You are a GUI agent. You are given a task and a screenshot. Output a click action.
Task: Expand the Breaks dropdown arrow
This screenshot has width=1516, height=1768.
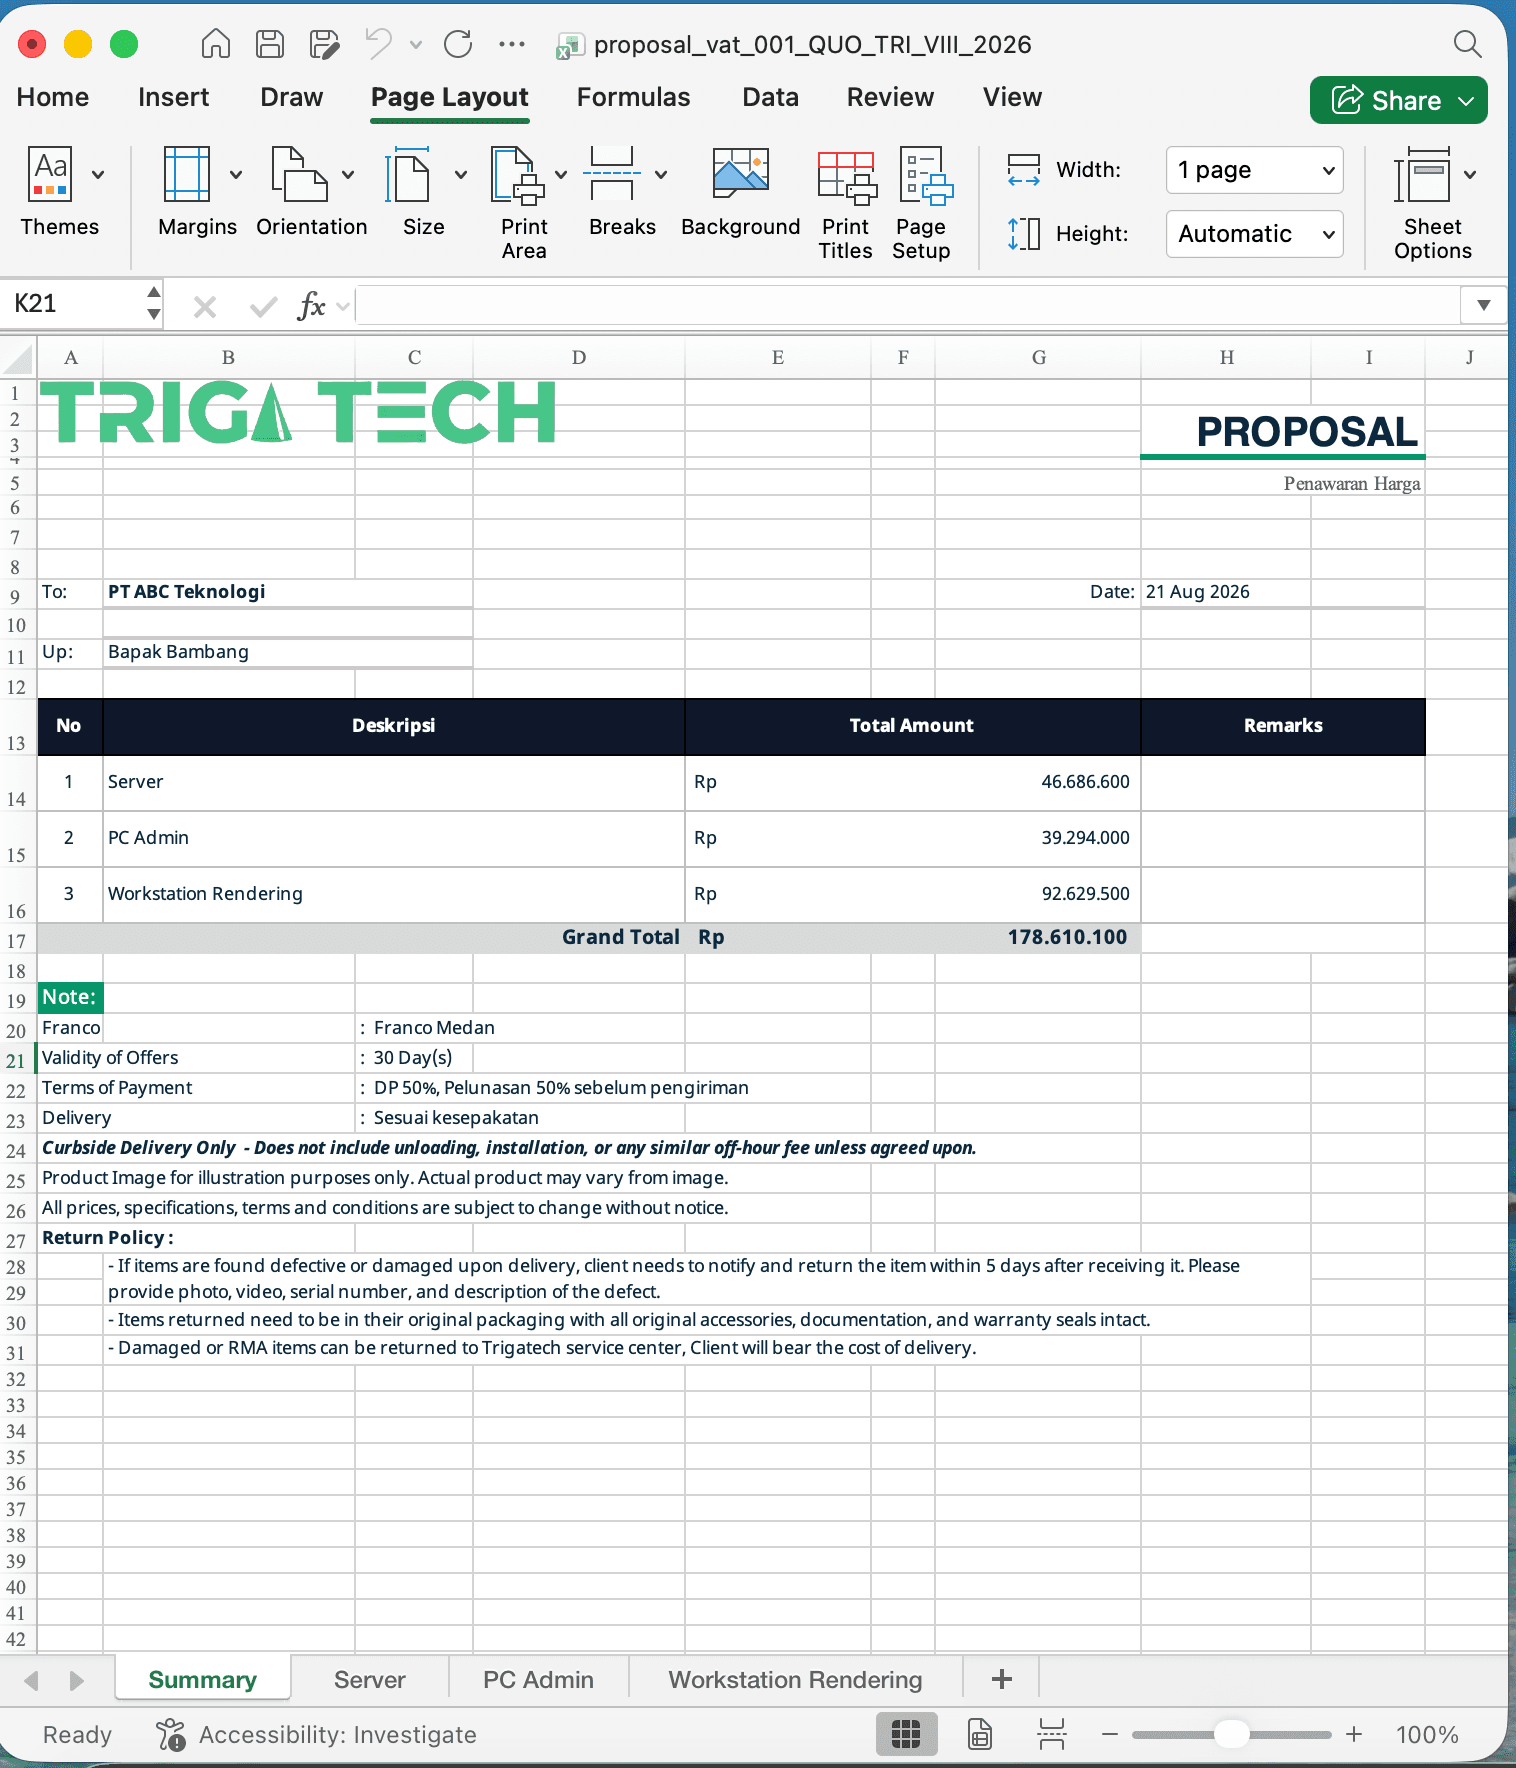point(661,175)
